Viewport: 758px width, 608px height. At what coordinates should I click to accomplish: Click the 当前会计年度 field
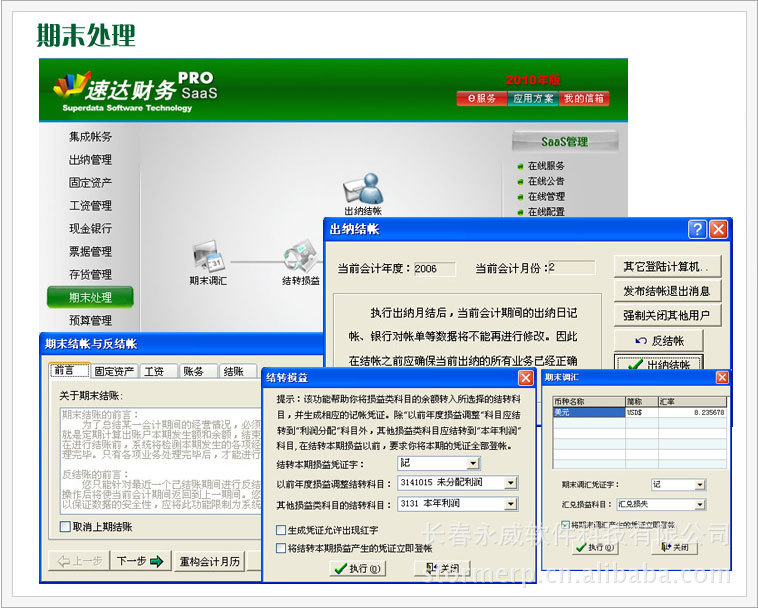tap(435, 269)
